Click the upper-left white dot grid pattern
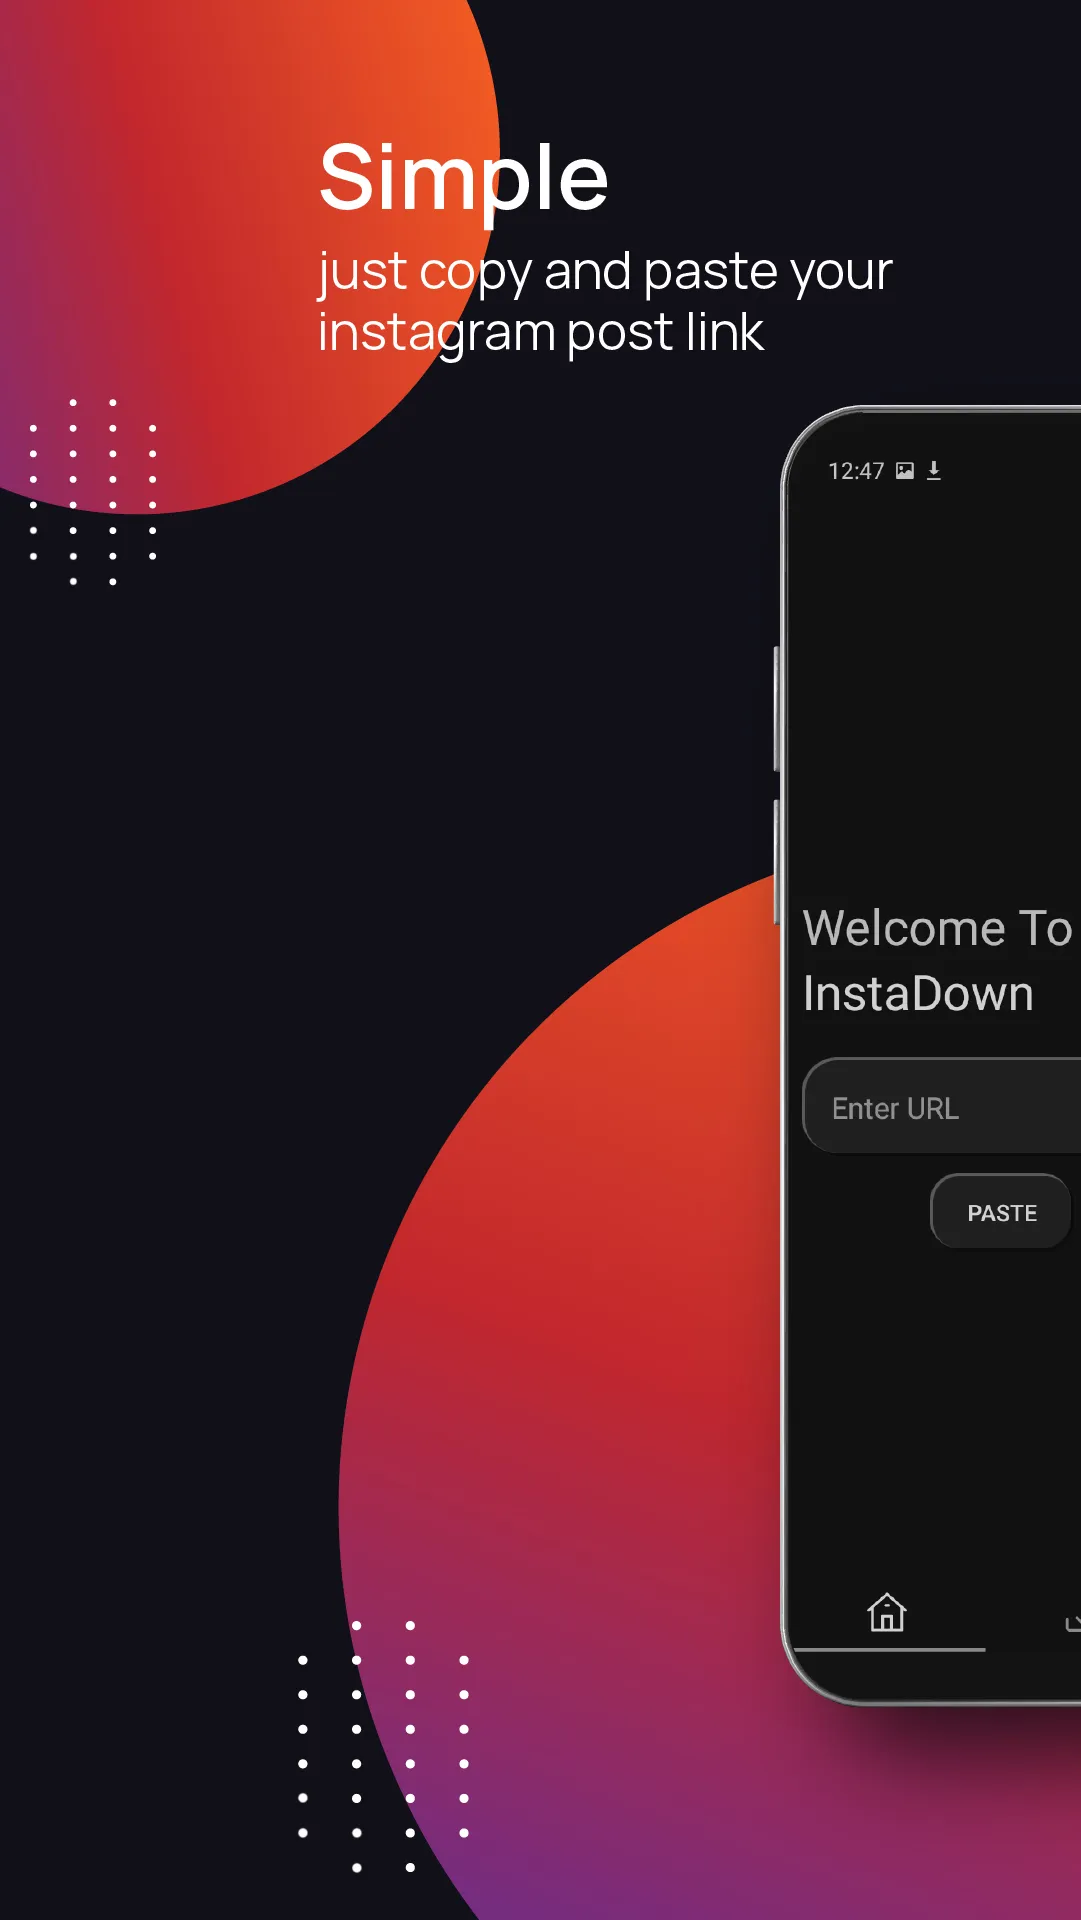This screenshot has width=1081, height=1920. (x=93, y=491)
